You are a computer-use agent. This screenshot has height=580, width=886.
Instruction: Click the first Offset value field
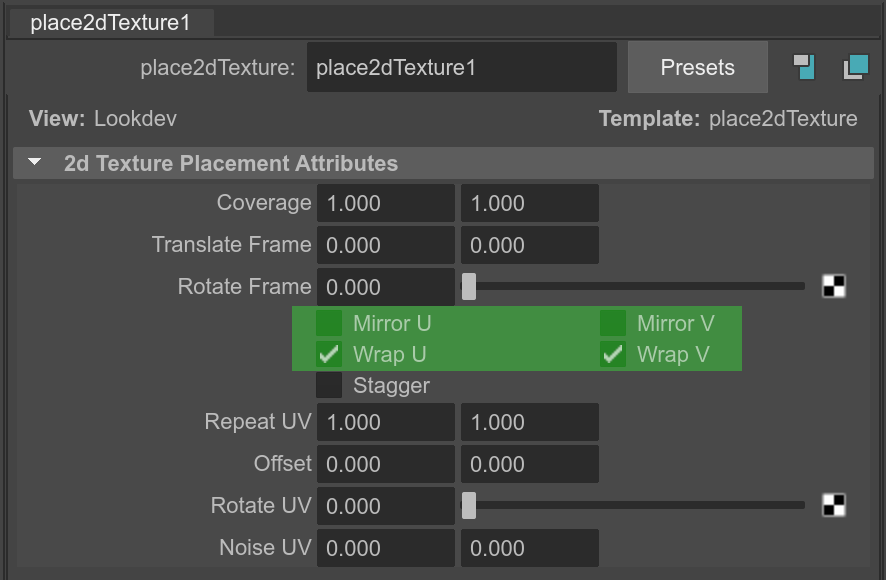(386, 464)
